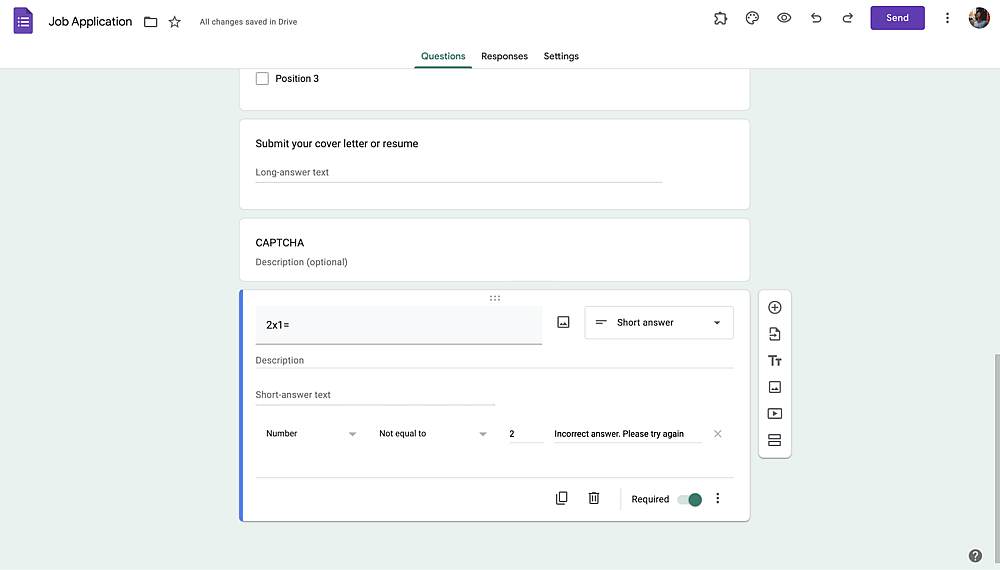Open the top-bar more options menu
1000x570 pixels.
947,18
